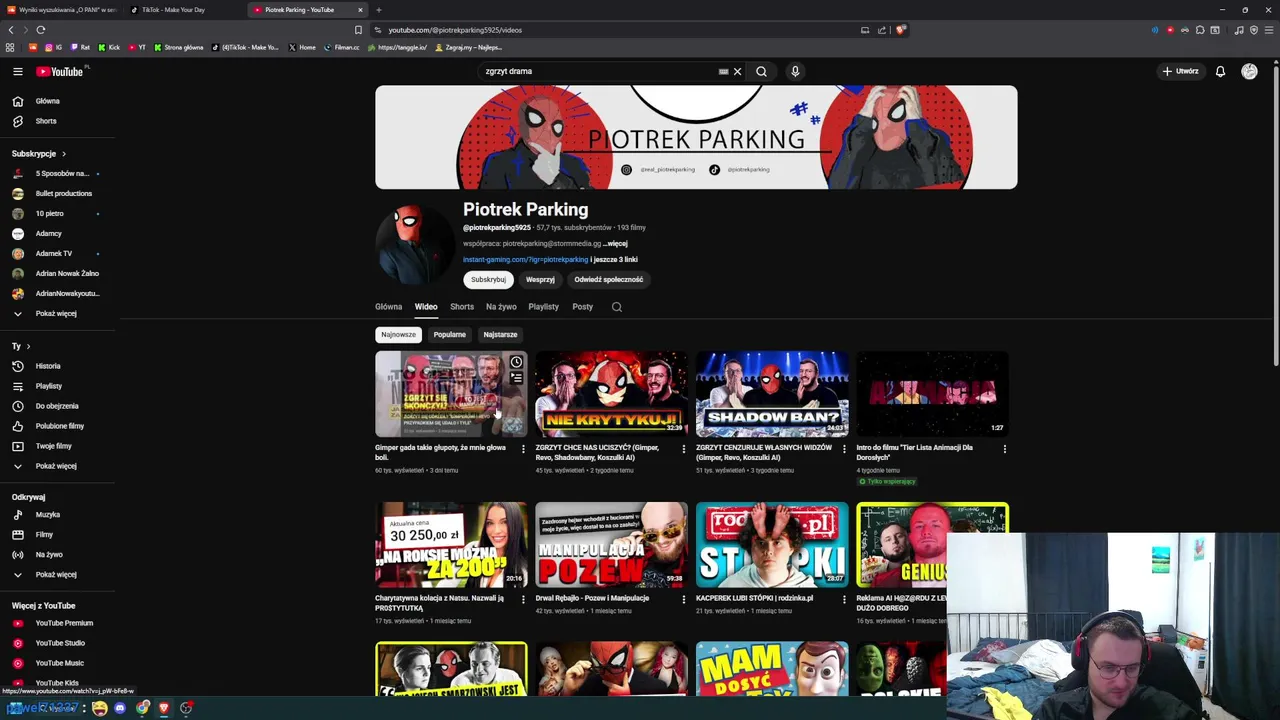Open the account avatar menu
Image resolution: width=1280 pixels, height=720 pixels.
point(1249,71)
